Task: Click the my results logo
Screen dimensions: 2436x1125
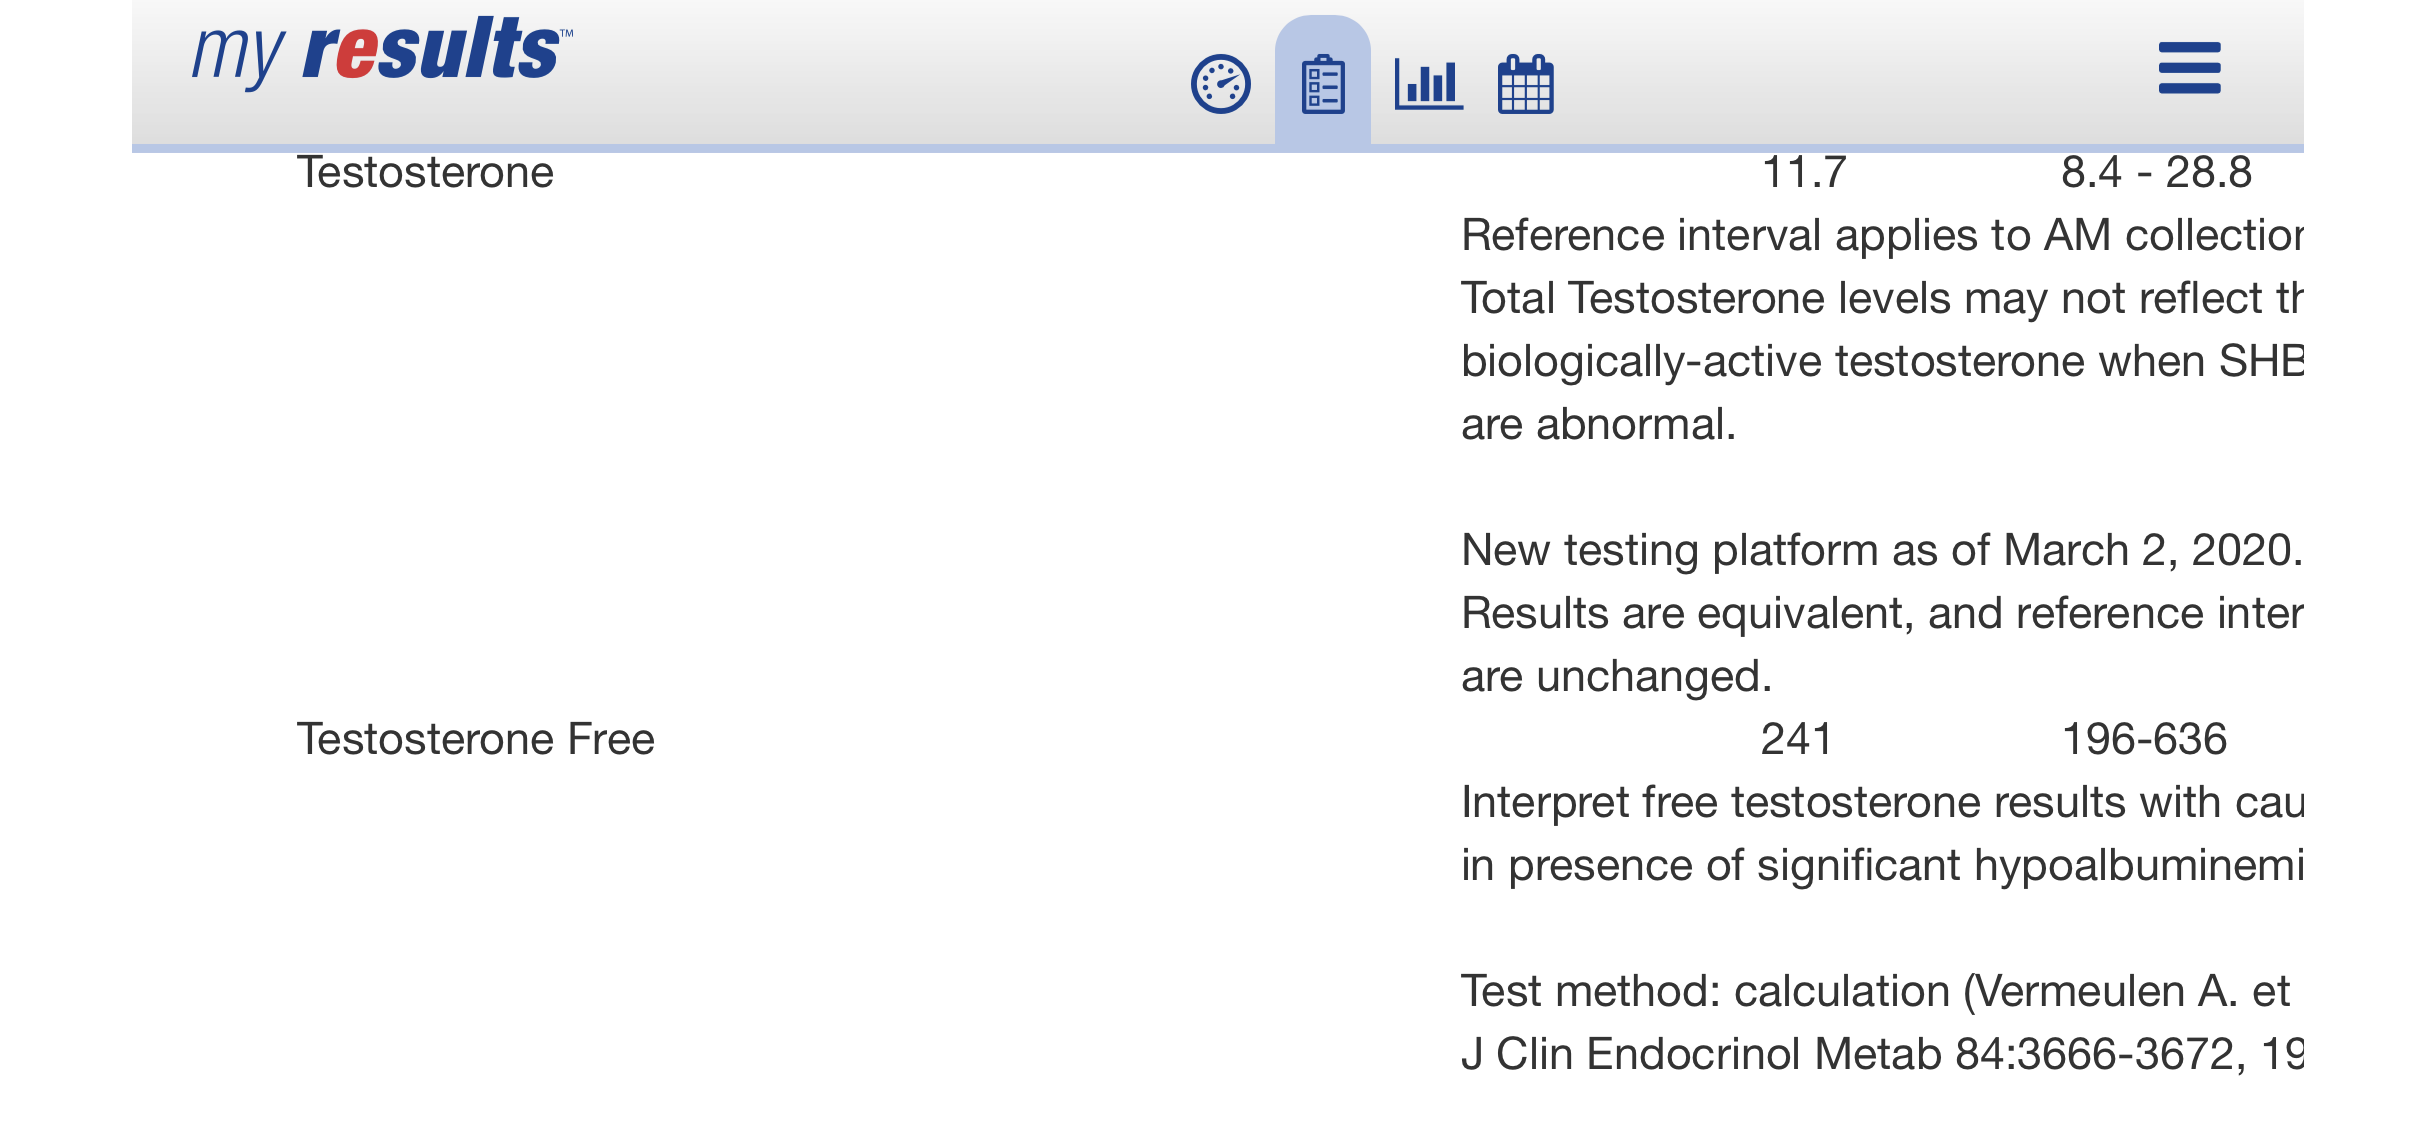Action: pos(382,52)
